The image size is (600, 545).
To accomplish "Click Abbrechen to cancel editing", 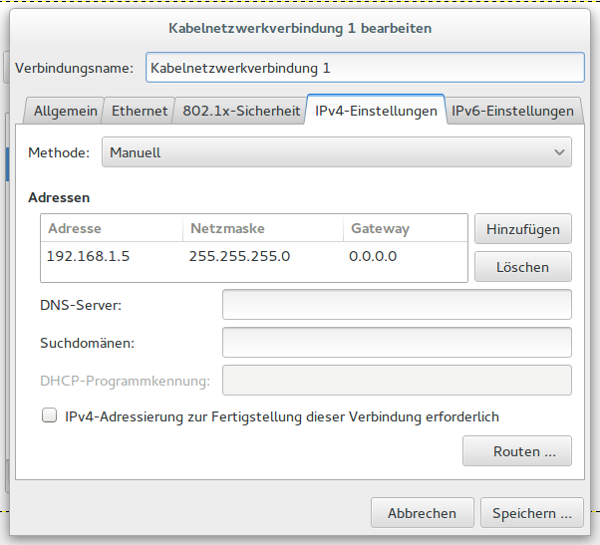I will 422,513.
